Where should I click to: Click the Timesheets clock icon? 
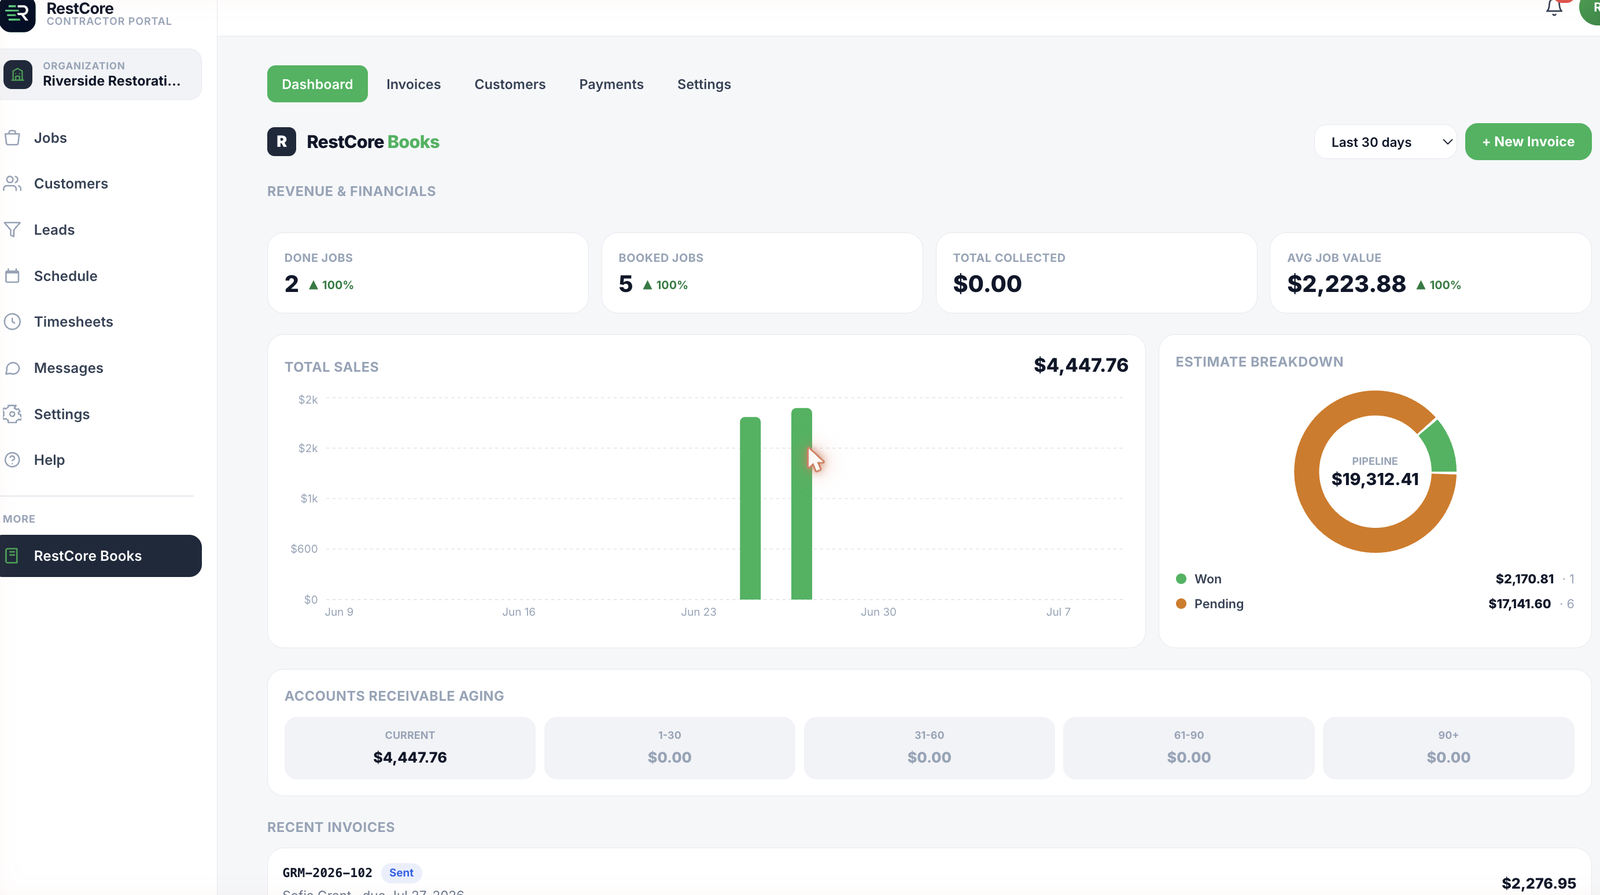(12, 322)
